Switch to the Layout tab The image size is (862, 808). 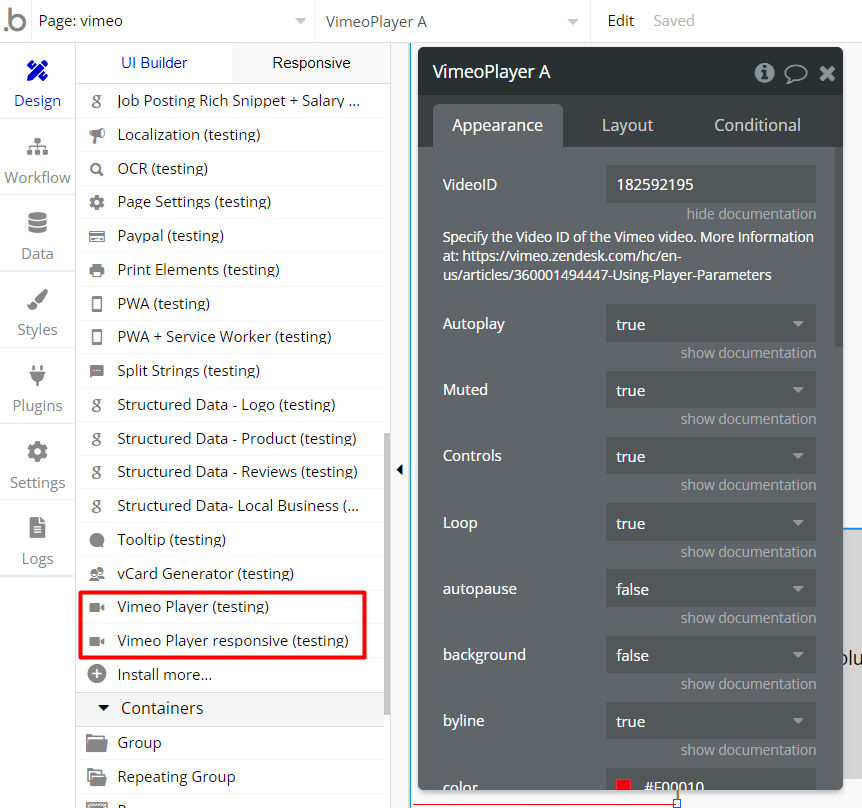[x=627, y=125]
